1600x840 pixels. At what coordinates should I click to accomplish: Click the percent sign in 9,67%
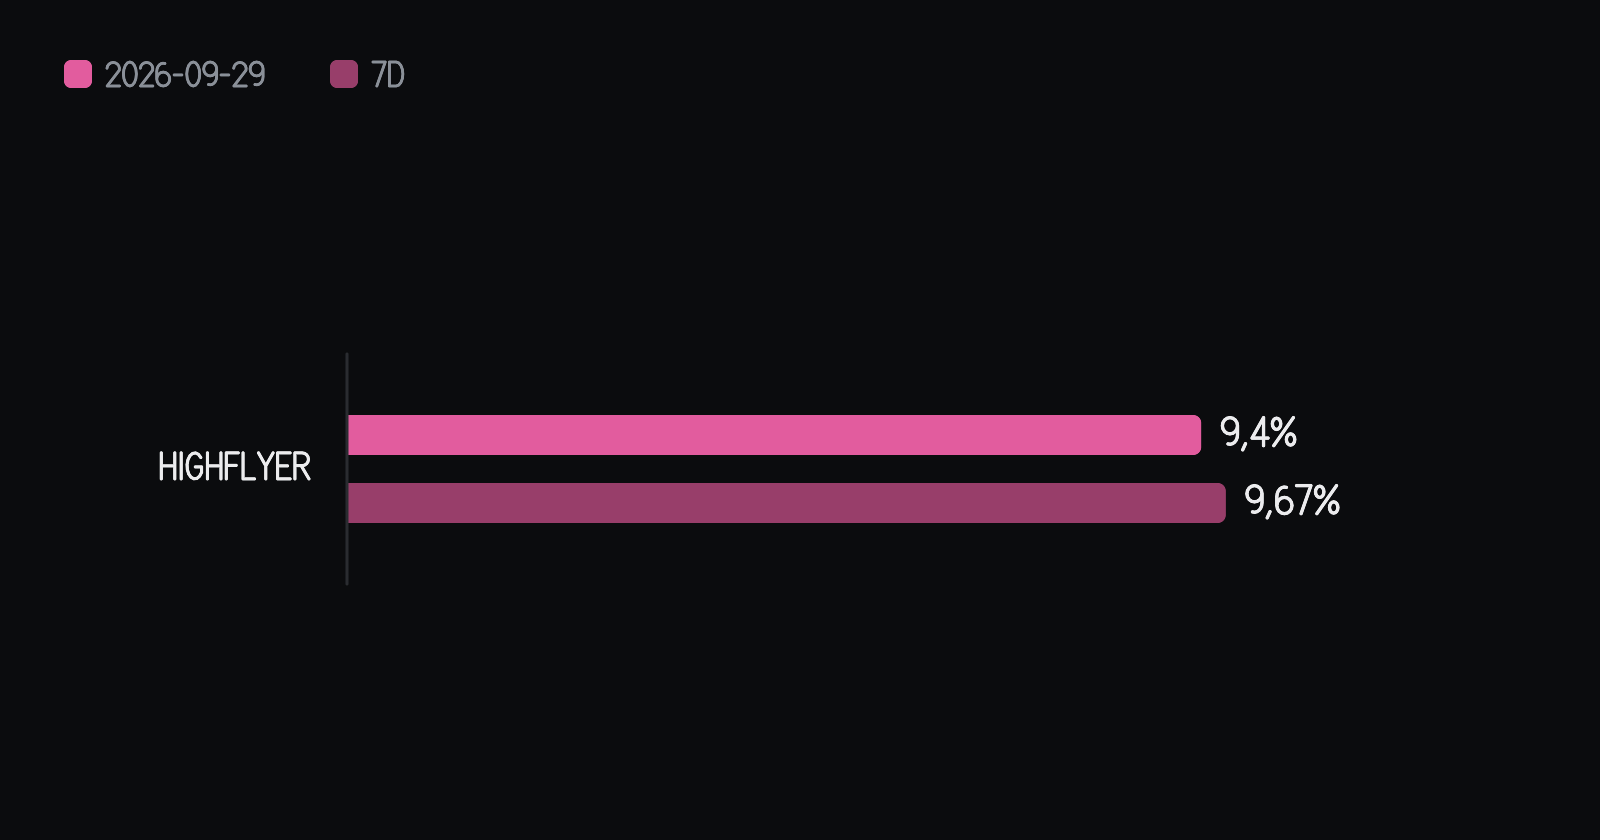1326,501
